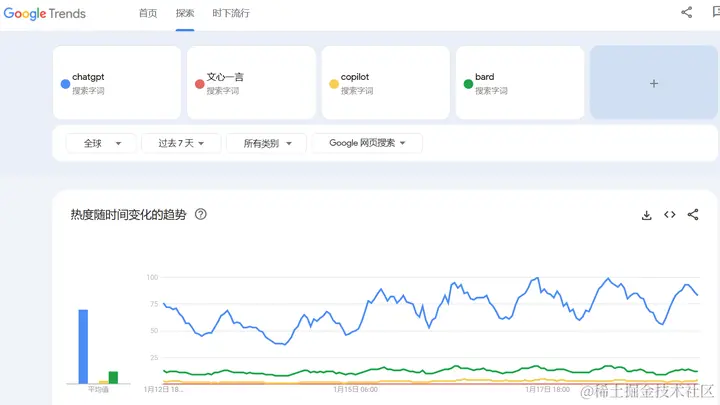Click the yellow dot beside copilot
Viewport: 720px width, 405px height.
pyautogui.click(x=334, y=84)
